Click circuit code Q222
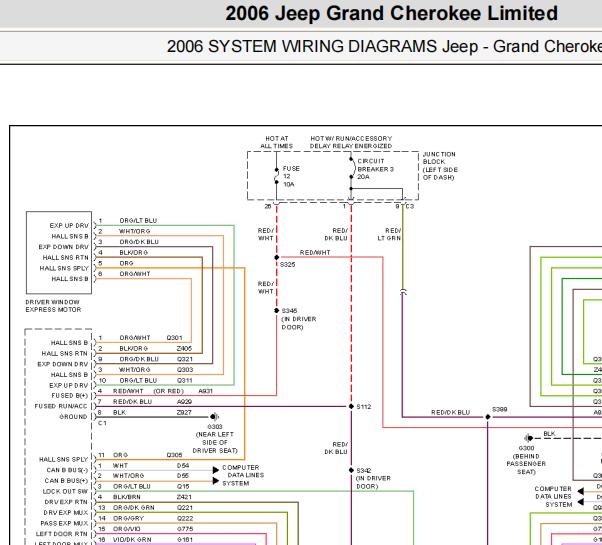This screenshot has height=545, width=602. pos(185,519)
